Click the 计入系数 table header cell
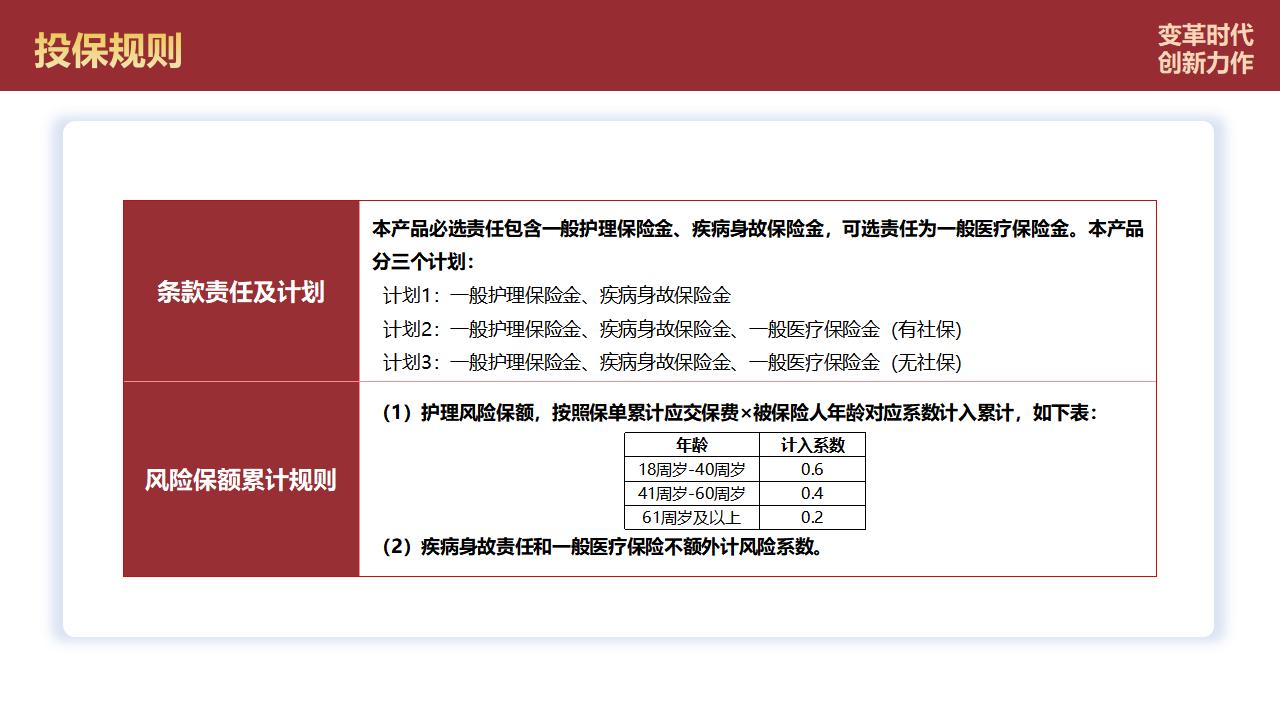The height and width of the screenshot is (720, 1280). tap(812, 445)
